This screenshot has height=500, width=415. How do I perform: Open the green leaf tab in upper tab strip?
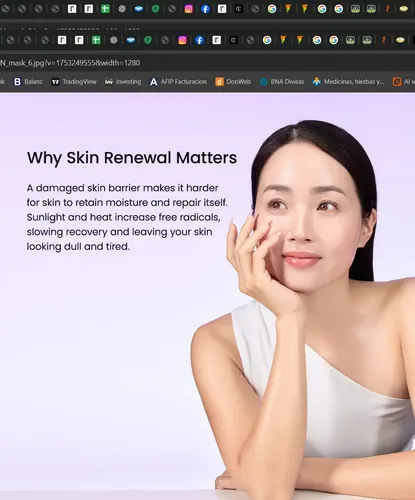click(x=155, y=9)
